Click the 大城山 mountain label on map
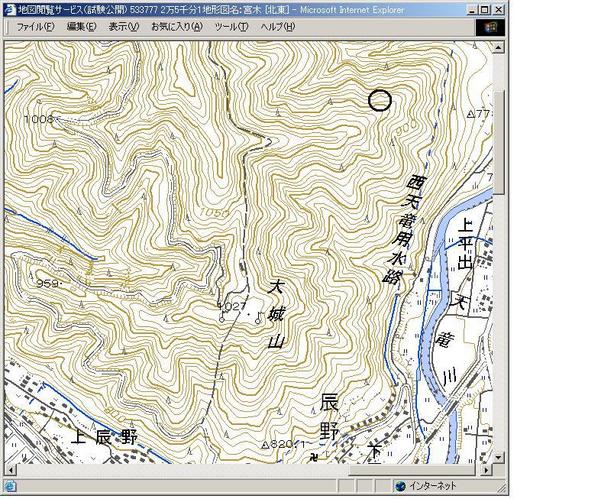The height and width of the screenshot is (499, 614). click(x=276, y=313)
